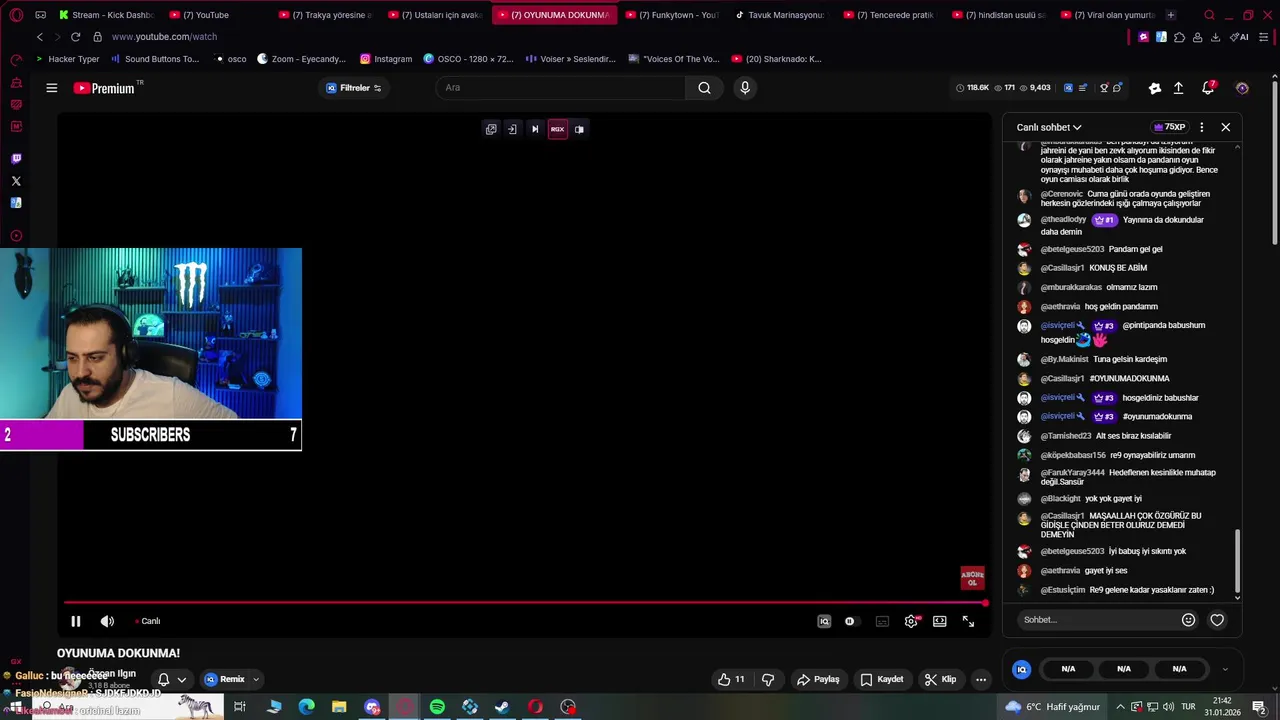Open Instagram bookmark
Image resolution: width=1280 pixels, height=720 pixels.
(x=386, y=59)
